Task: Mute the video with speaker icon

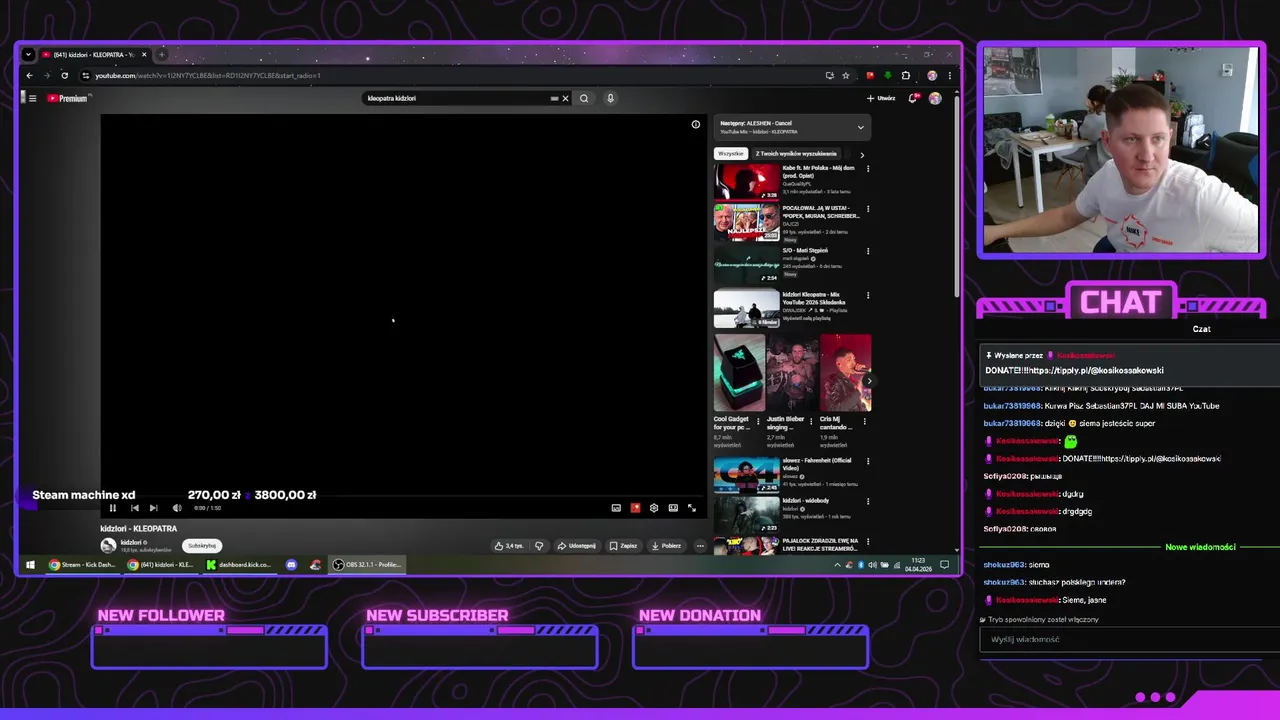Action: 177,508
